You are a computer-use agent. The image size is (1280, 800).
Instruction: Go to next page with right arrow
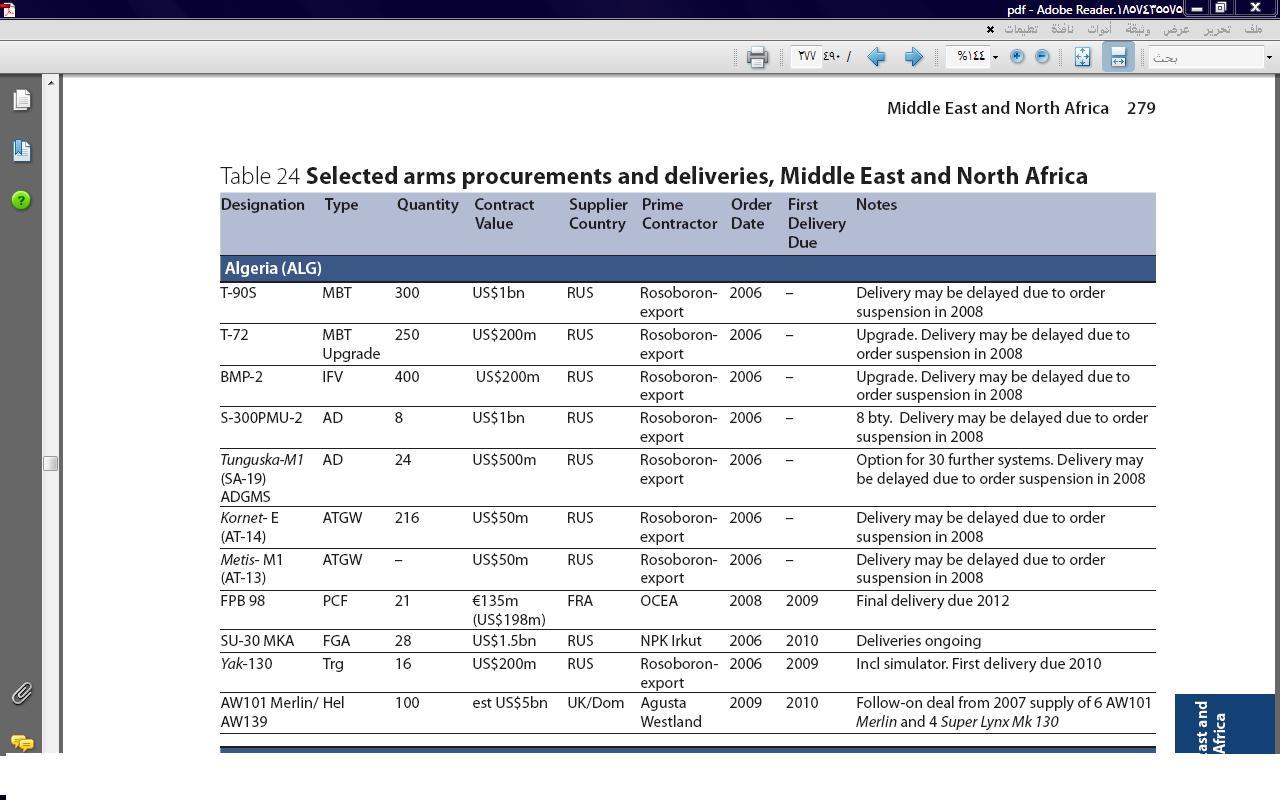click(913, 57)
